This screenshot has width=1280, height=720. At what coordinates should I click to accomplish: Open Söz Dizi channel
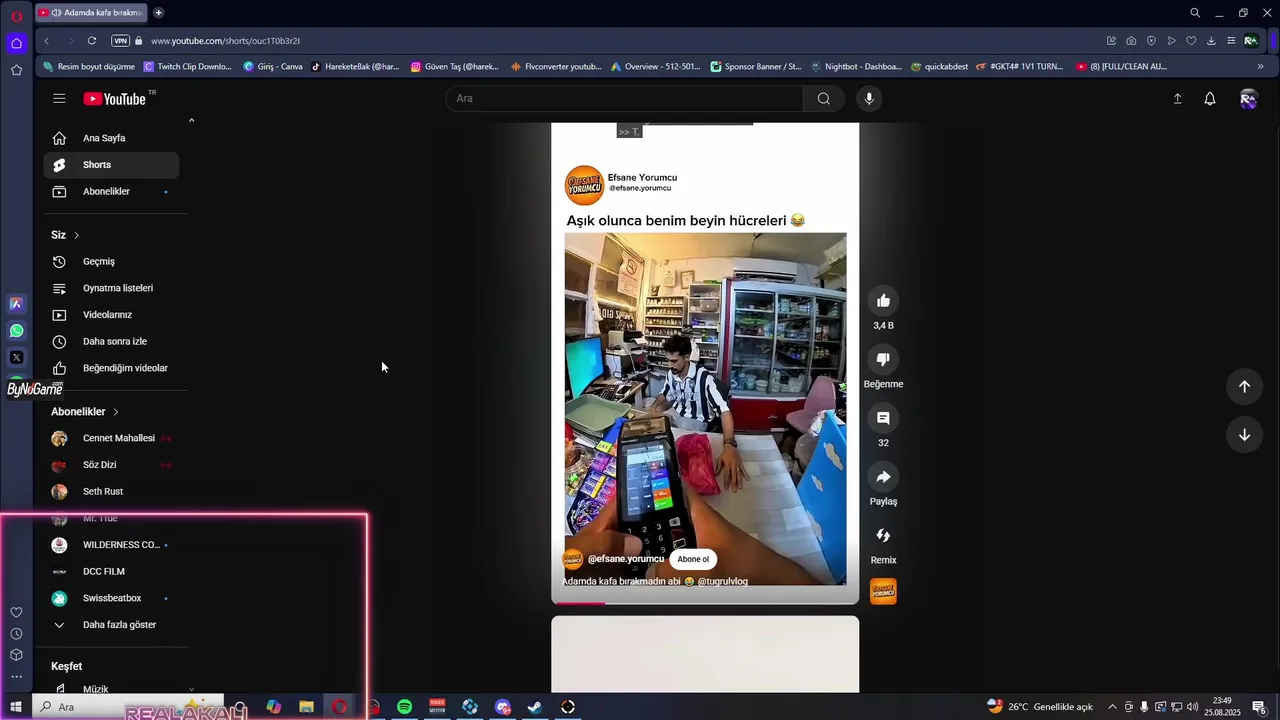pyautogui.click(x=111, y=465)
